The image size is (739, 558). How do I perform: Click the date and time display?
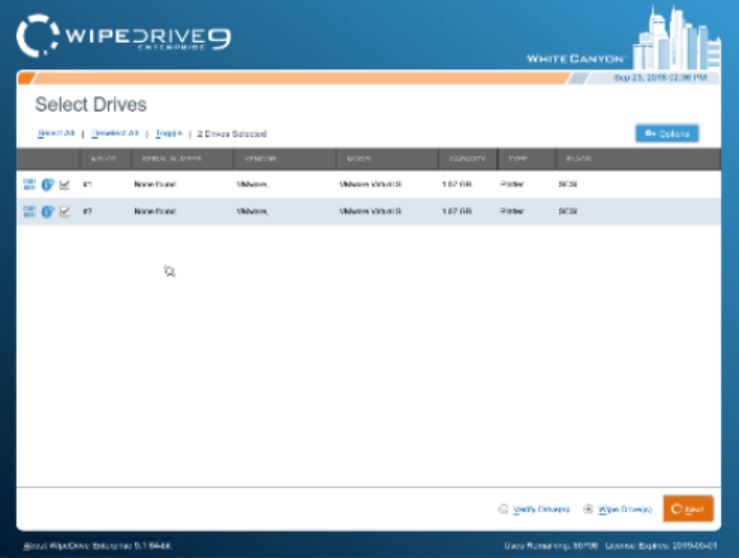tap(660, 77)
